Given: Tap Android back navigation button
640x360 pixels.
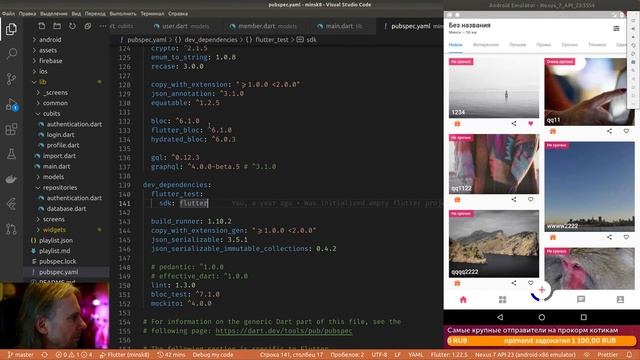Looking at the screenshot, I should point(500,317).
